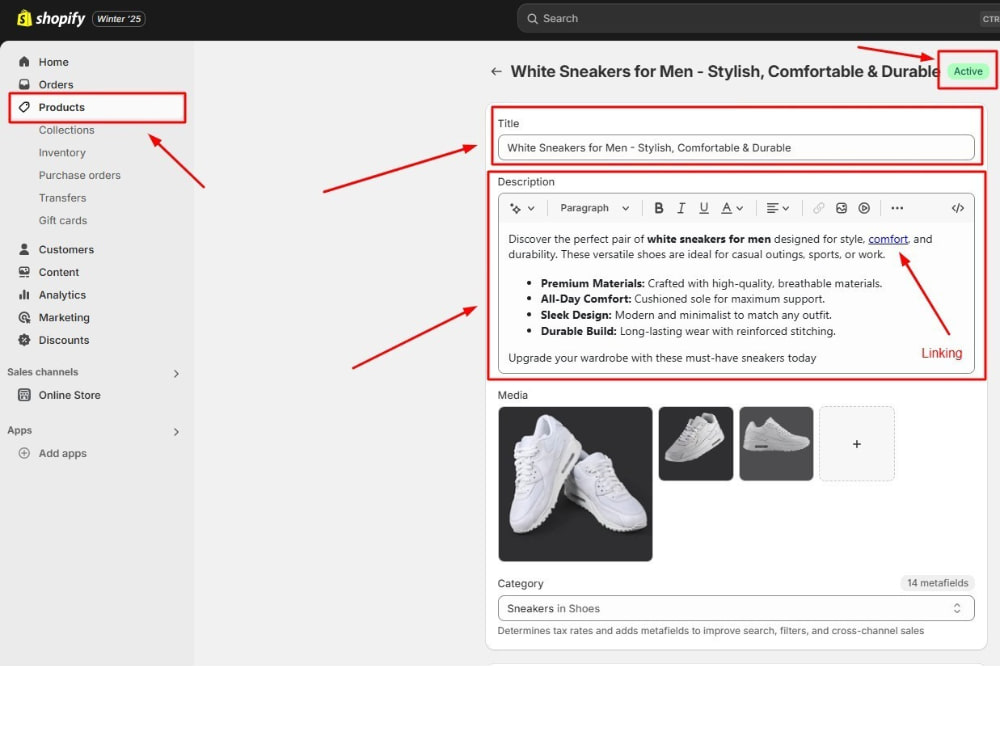
Task: Open the Collections submenu item
Action: tap(66, 130)
